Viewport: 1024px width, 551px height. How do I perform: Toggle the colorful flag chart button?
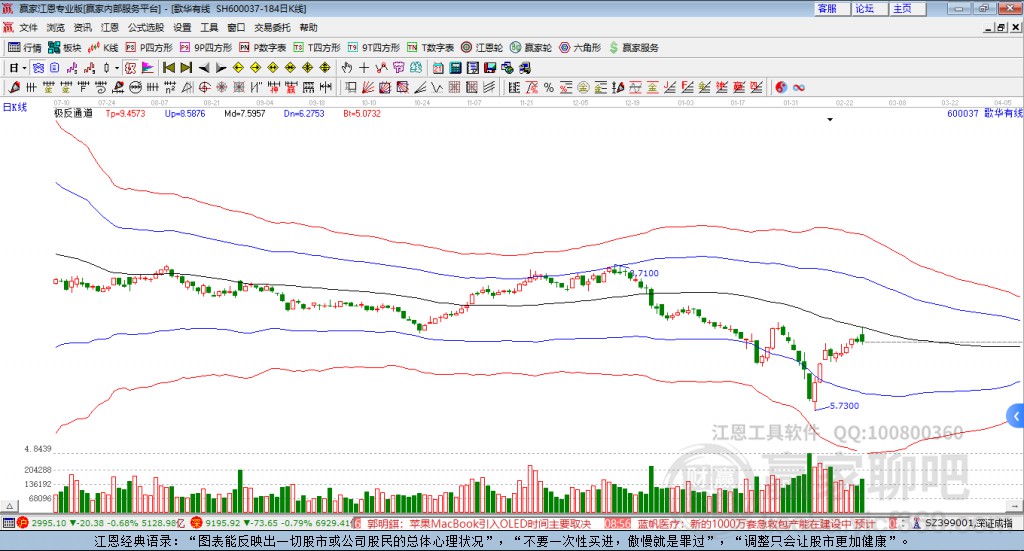[148, 68]
